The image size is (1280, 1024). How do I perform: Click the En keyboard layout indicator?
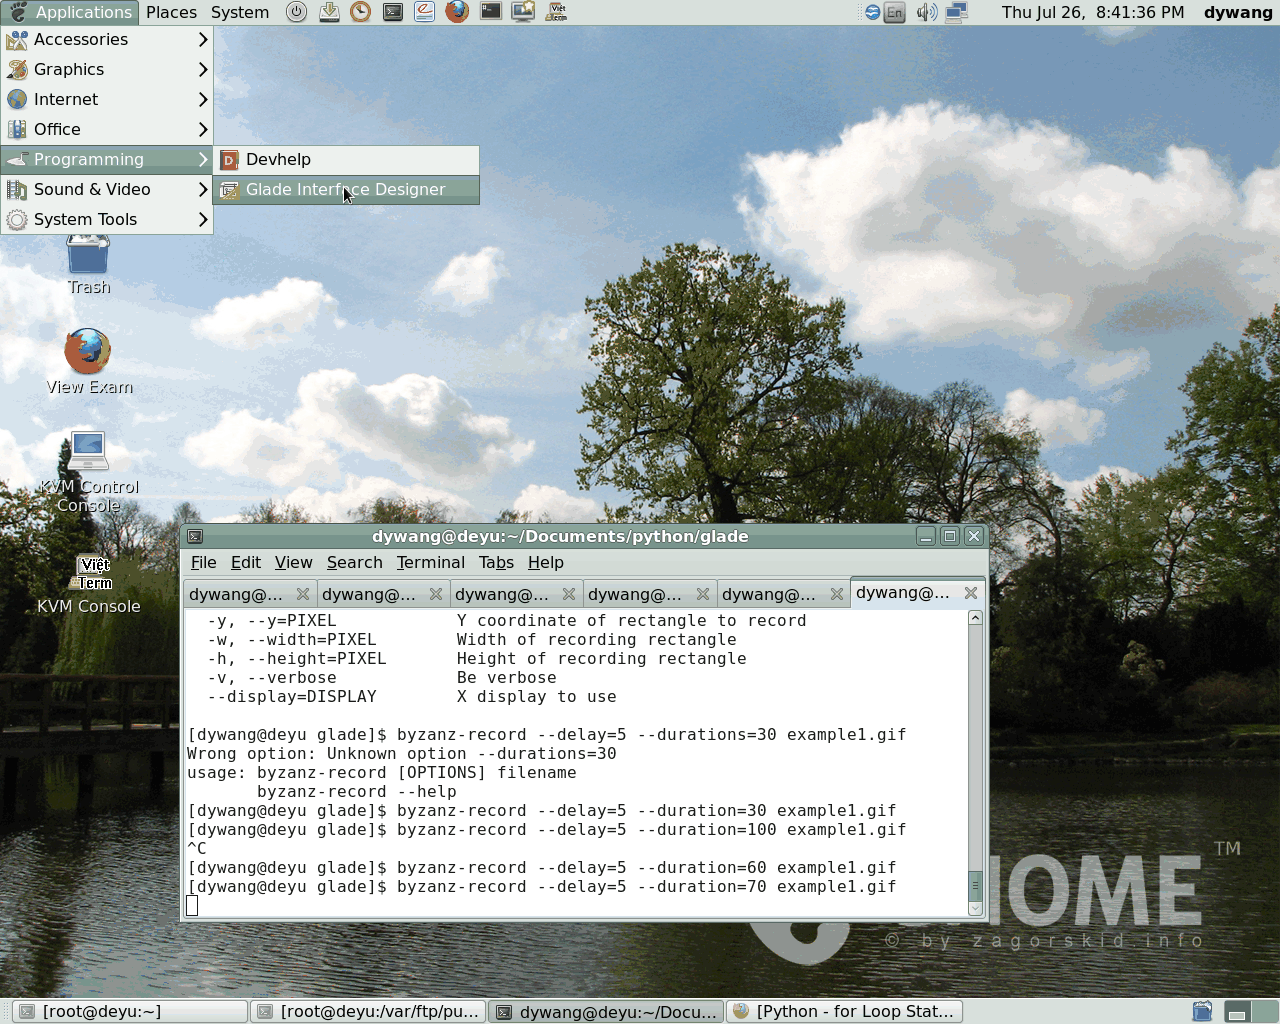(895, 12)
